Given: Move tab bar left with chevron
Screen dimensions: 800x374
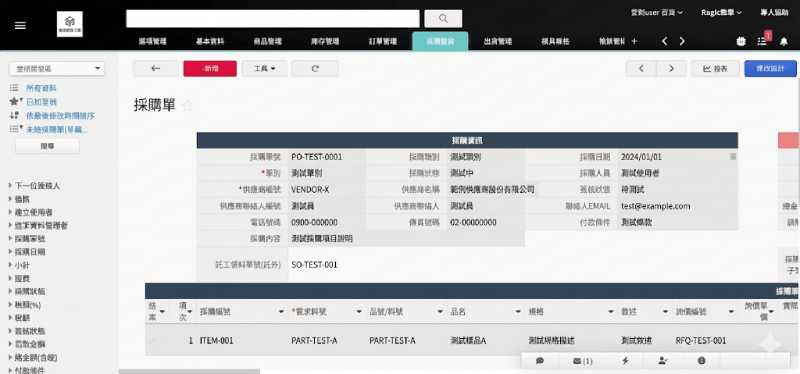Looking at the screenshot, I should (x=664, y=41).
